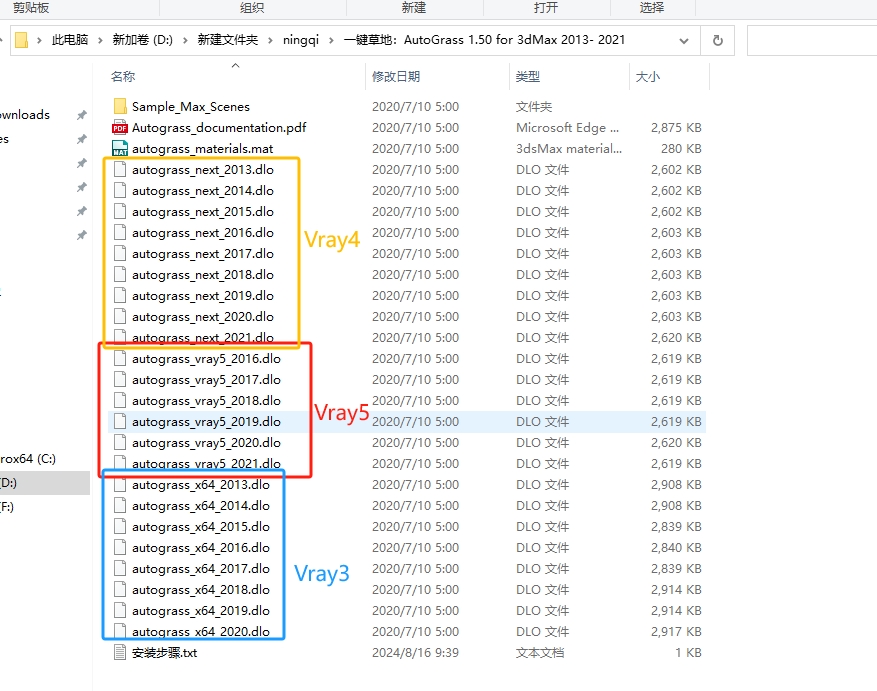Select file autograss_vray5_2021.dlo
877x691 pixels.
pos(206,463)
